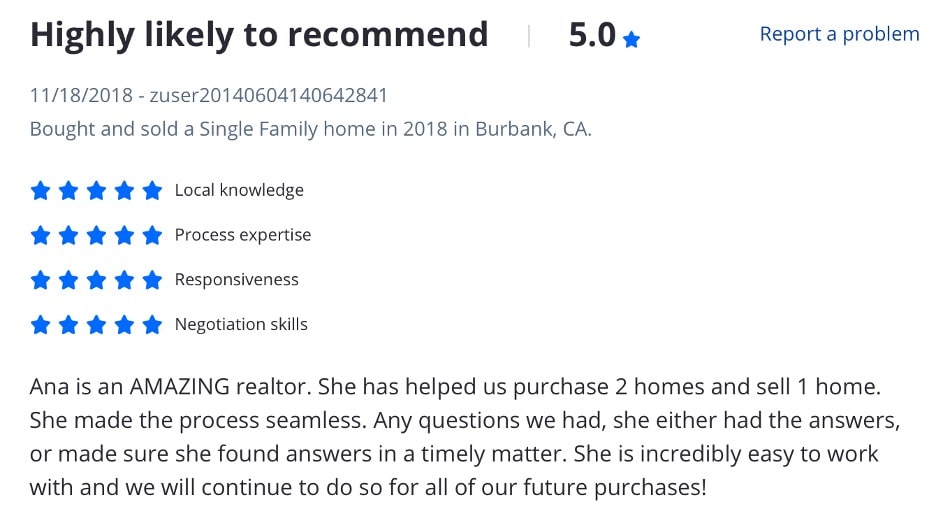Click the Local knowledge label
This screenshot has width=936, height=524.
tap(239, 190)
